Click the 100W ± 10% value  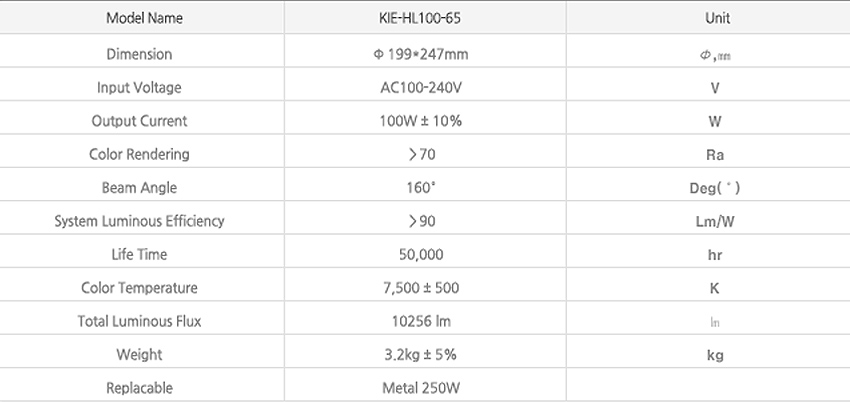tap(421, 121)
